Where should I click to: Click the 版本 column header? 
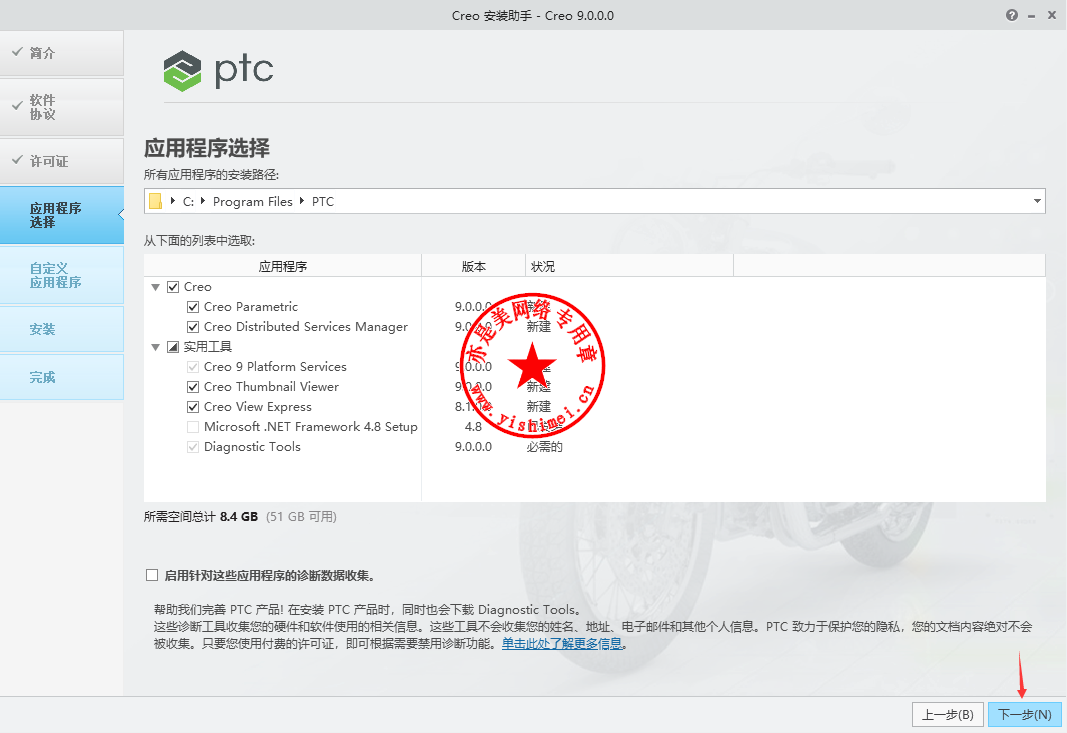474,266
